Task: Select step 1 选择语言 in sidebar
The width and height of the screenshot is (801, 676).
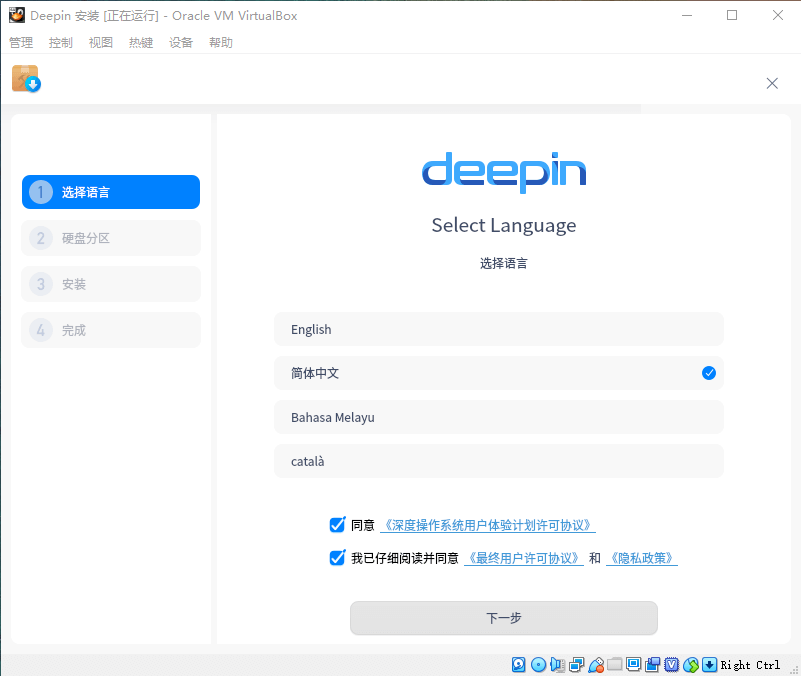Action: point(111,192)
